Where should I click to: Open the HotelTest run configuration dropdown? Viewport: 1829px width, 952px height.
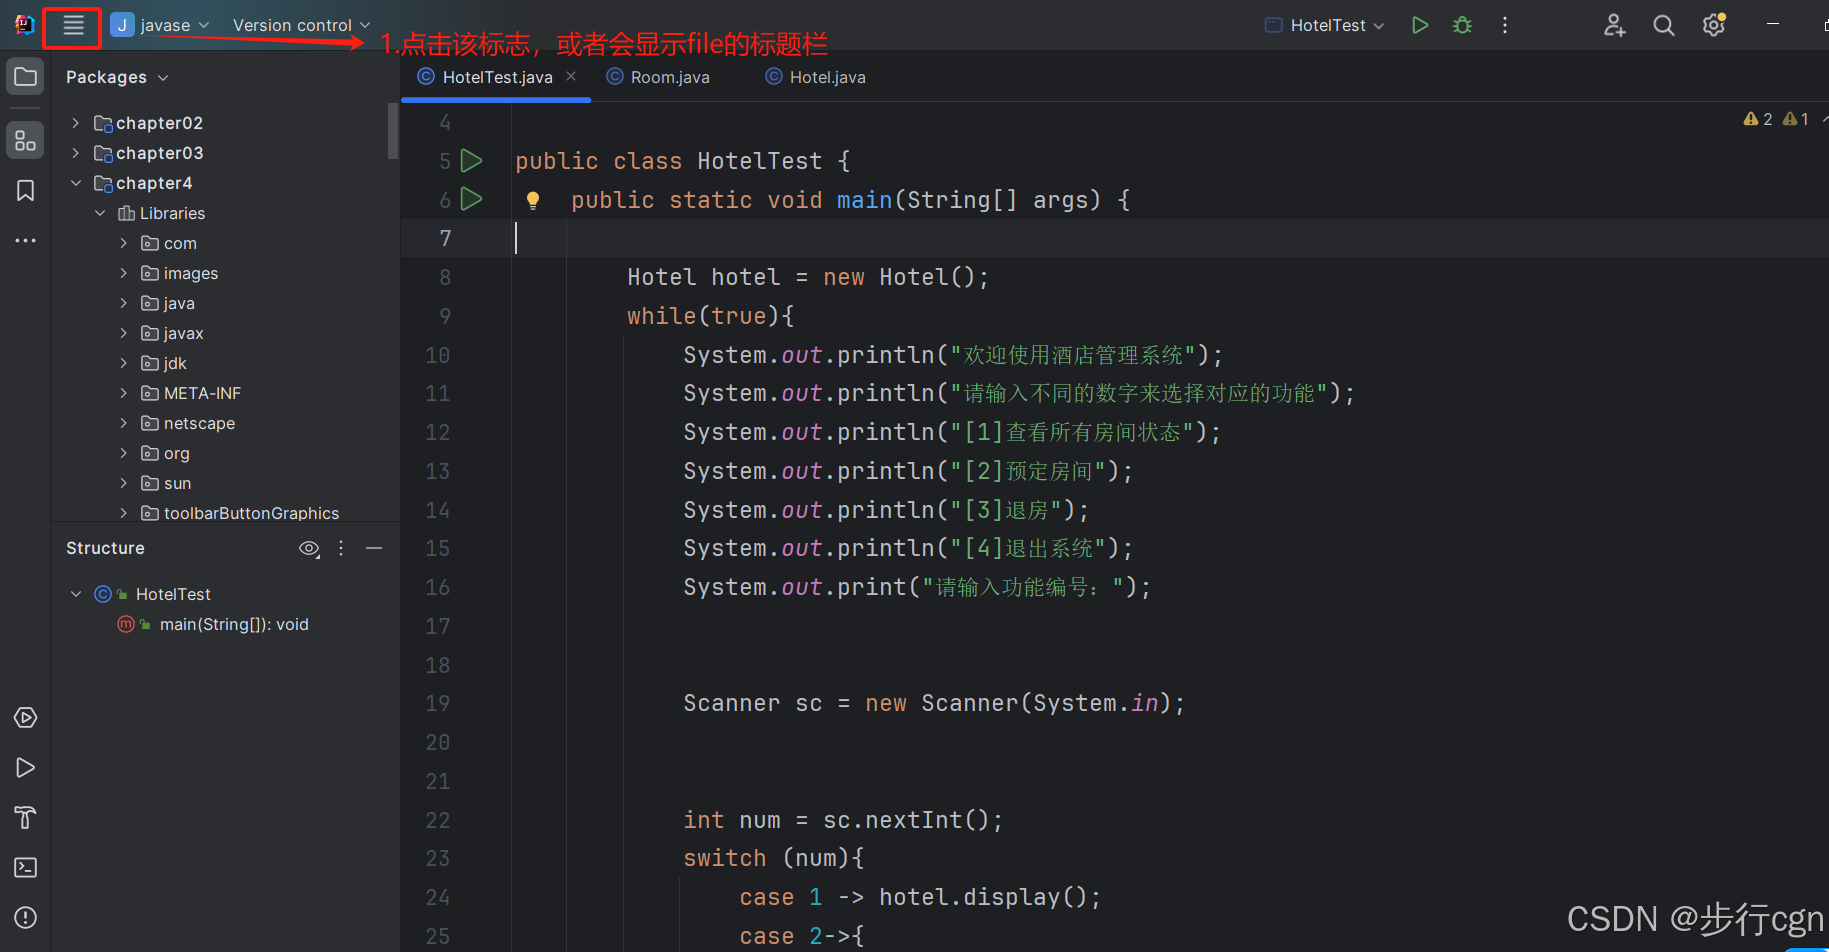click(1325, 25)
